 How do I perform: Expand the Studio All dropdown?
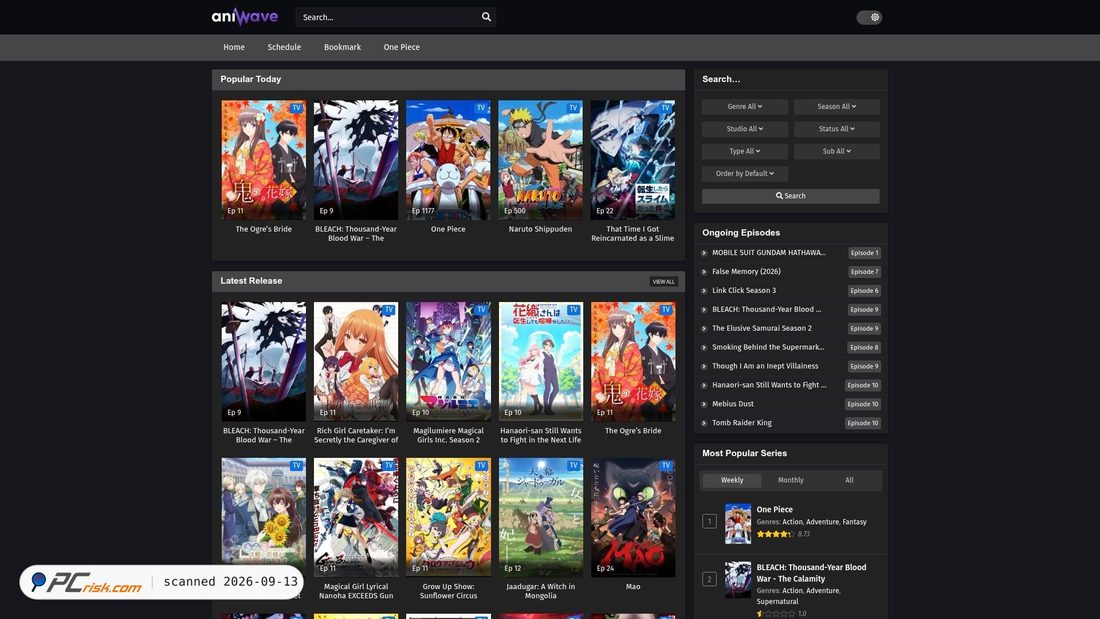click(x=744, y=129)
